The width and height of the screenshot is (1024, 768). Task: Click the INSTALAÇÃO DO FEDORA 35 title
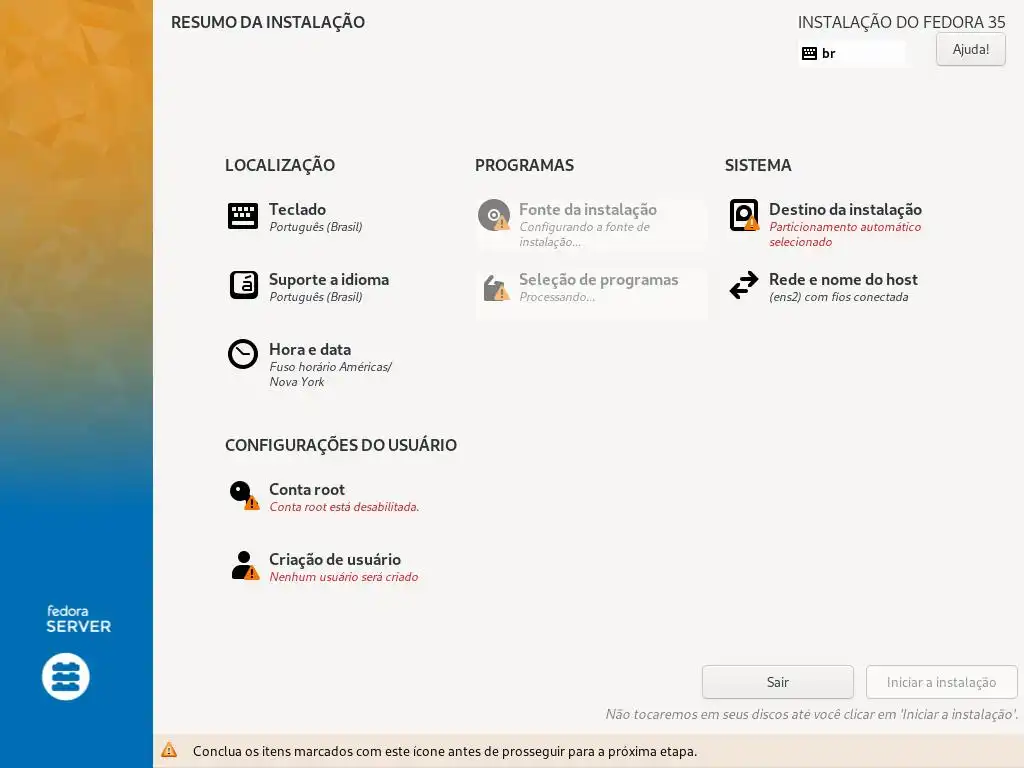(901, 22)
